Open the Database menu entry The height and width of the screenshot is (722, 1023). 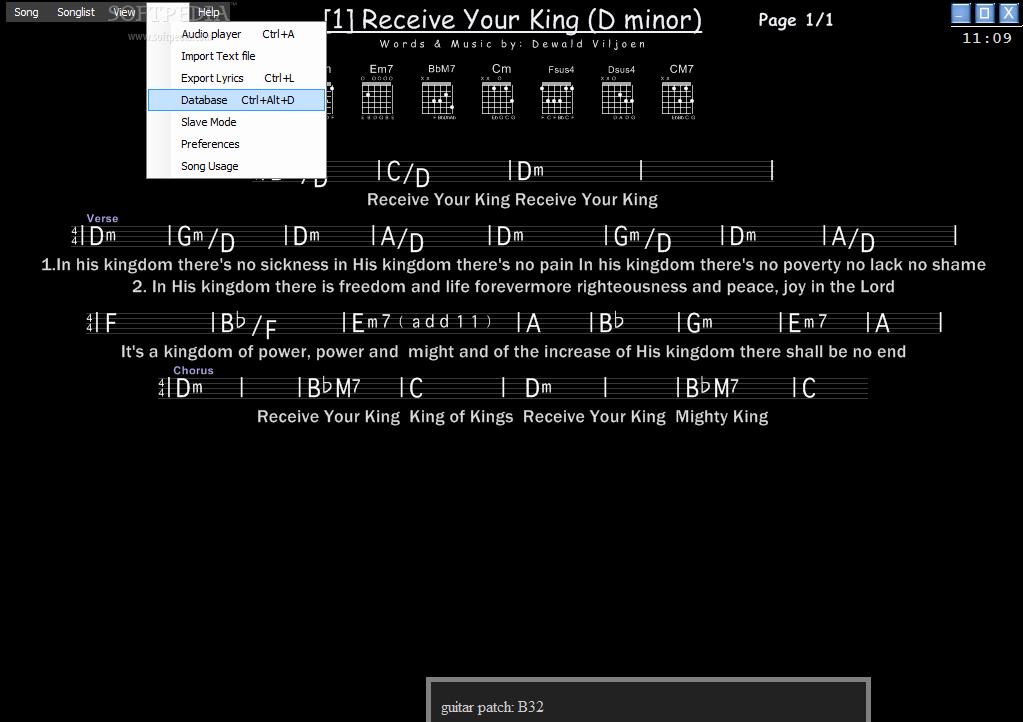pyautogui.click(x=236, y=100)
